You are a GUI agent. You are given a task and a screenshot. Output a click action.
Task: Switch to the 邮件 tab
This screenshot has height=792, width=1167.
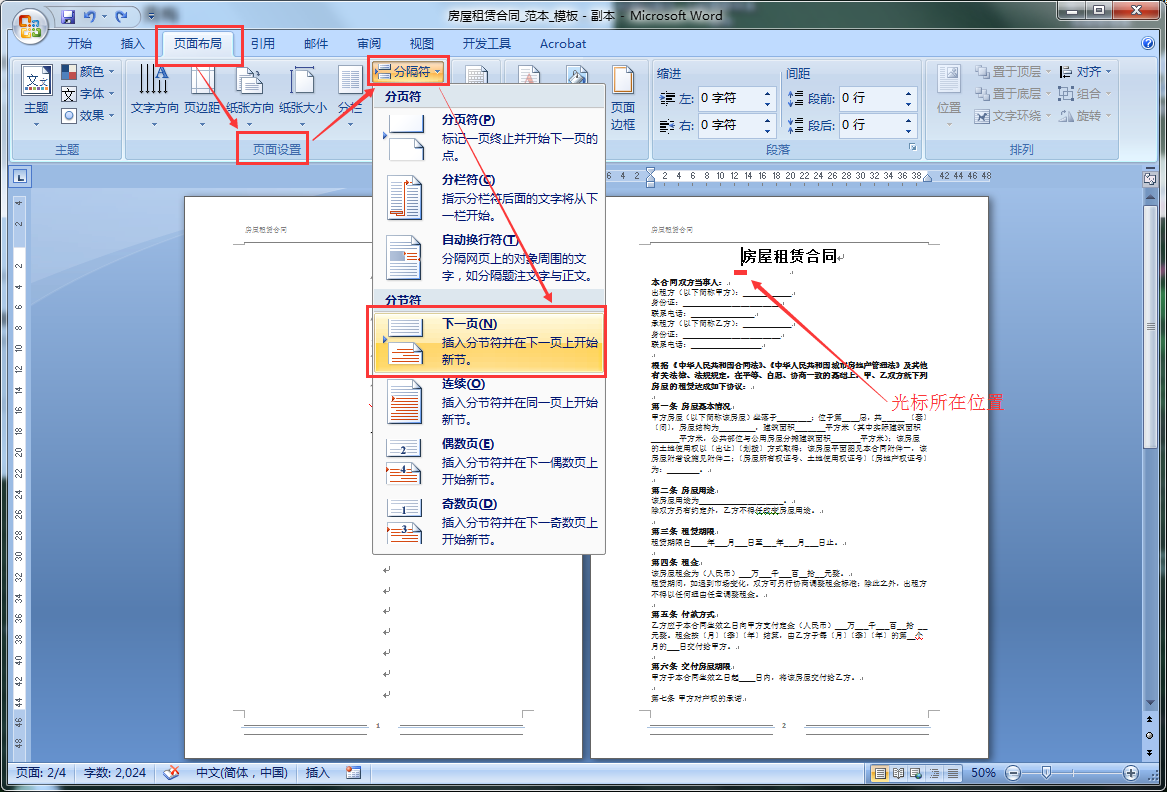click(x=316, y=43)
